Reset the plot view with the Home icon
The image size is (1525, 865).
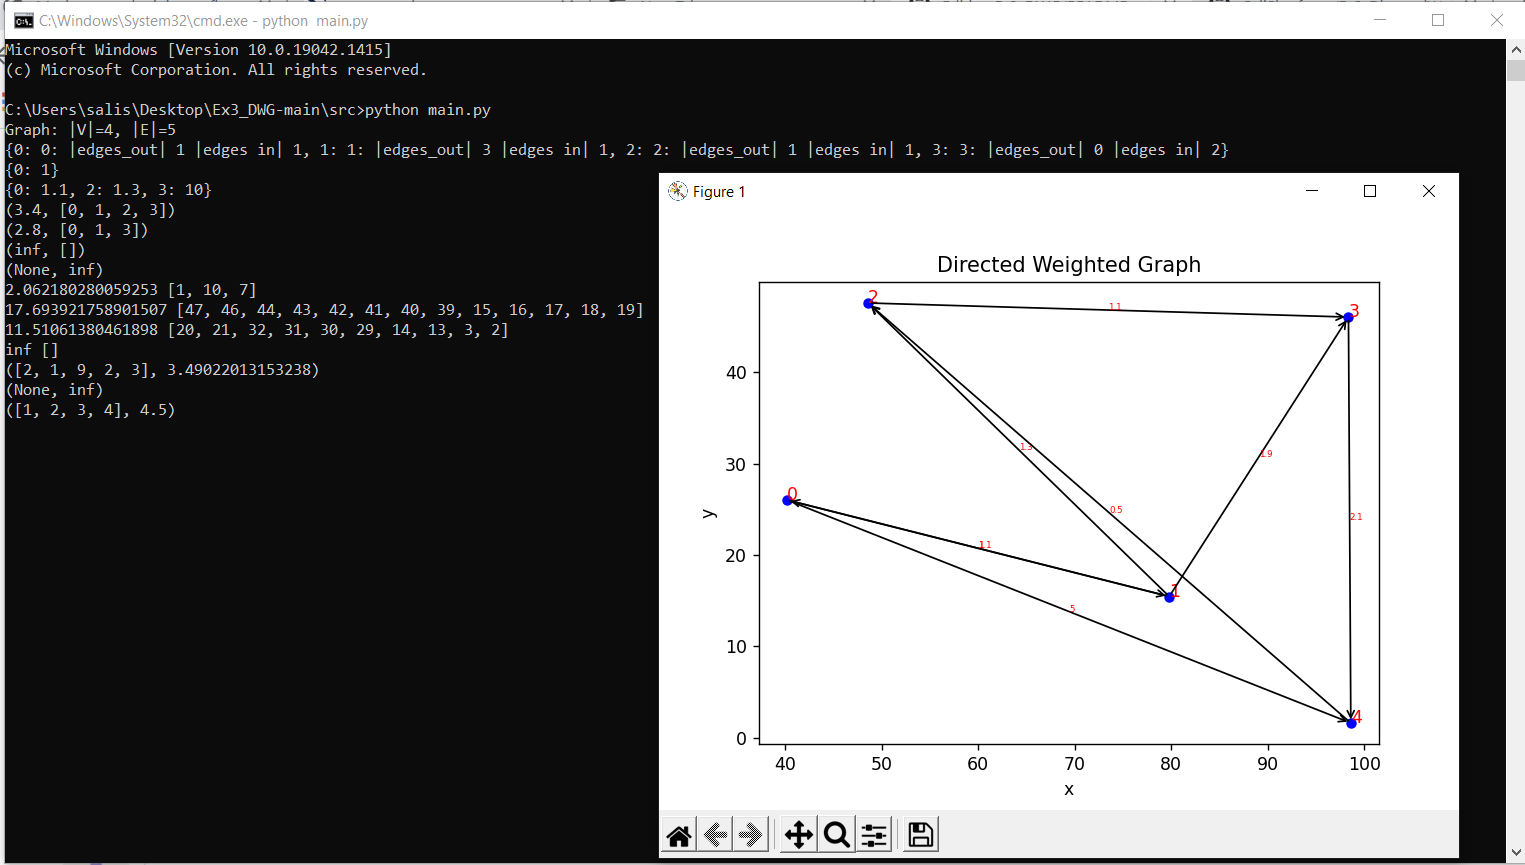point(678,833)
